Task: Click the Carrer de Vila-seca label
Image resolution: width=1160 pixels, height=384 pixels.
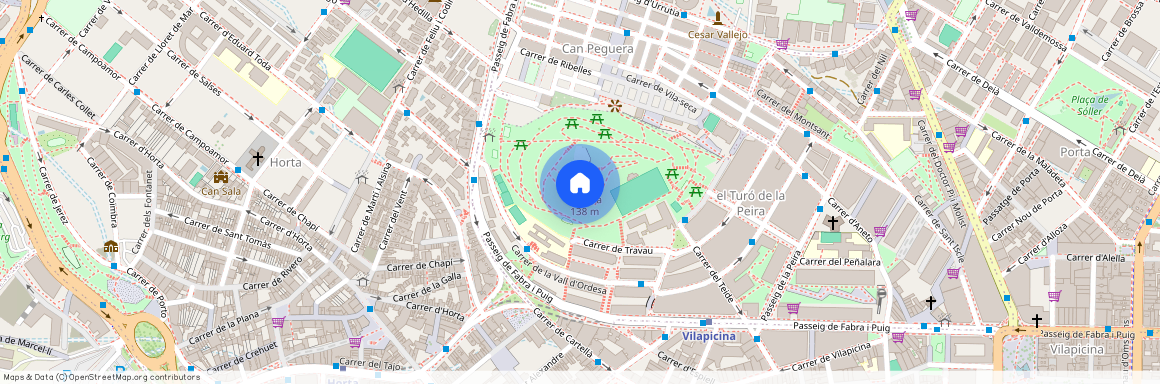Action: [661, 93]
